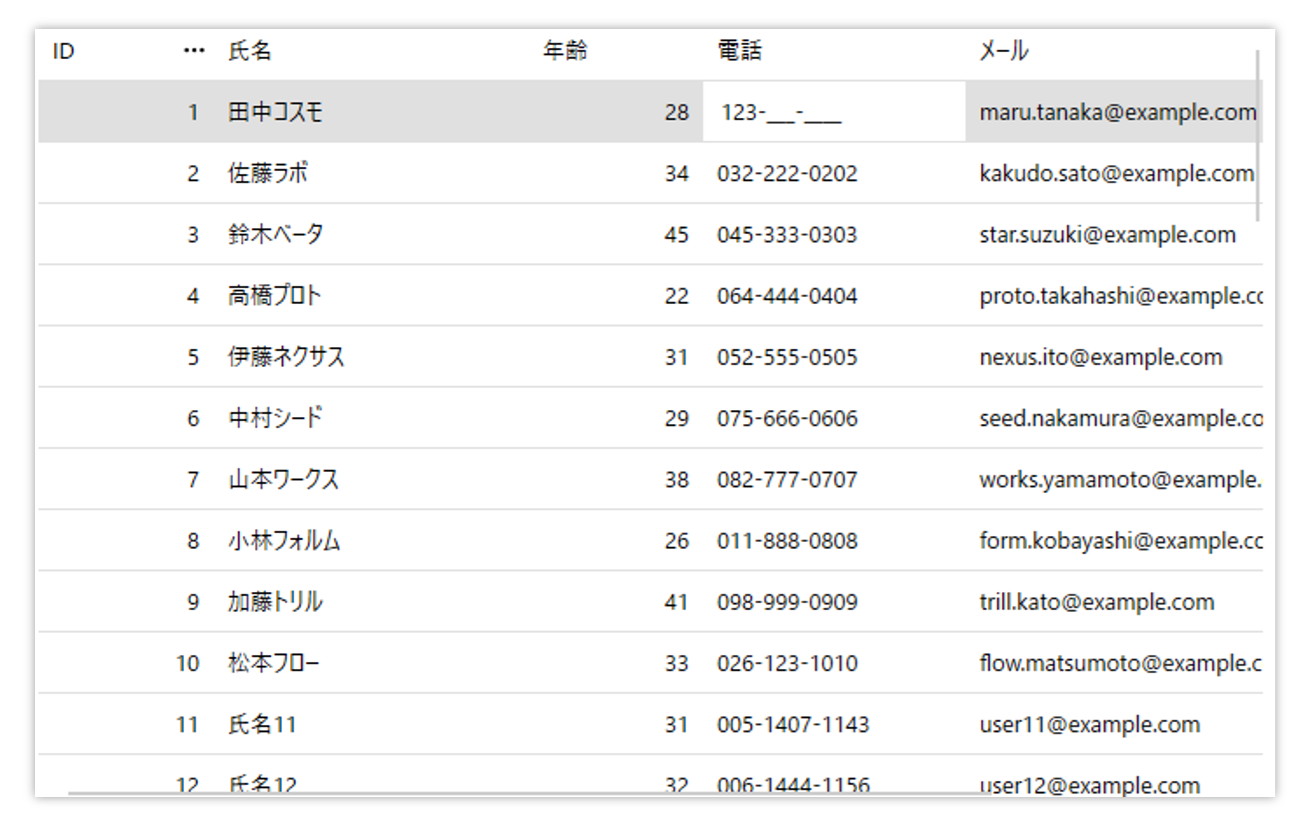Image resolution: width=1310 pixels, height=827 pixels.
Task: Select the name cell 田中コスモ
Action: click(276, 112)
